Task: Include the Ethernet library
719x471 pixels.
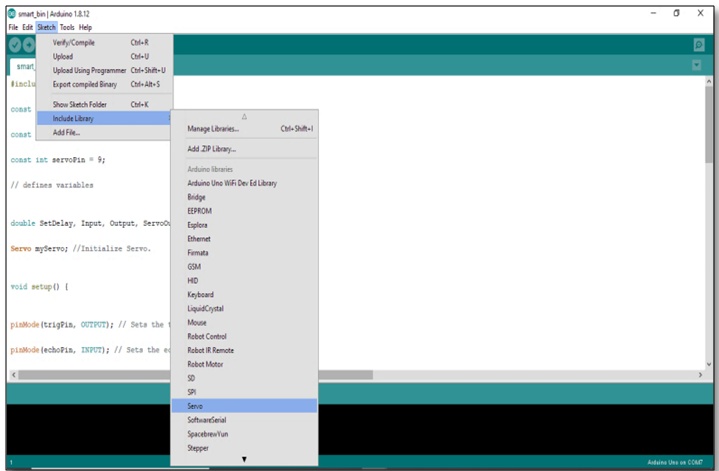Action: click(x=244, y=239)
